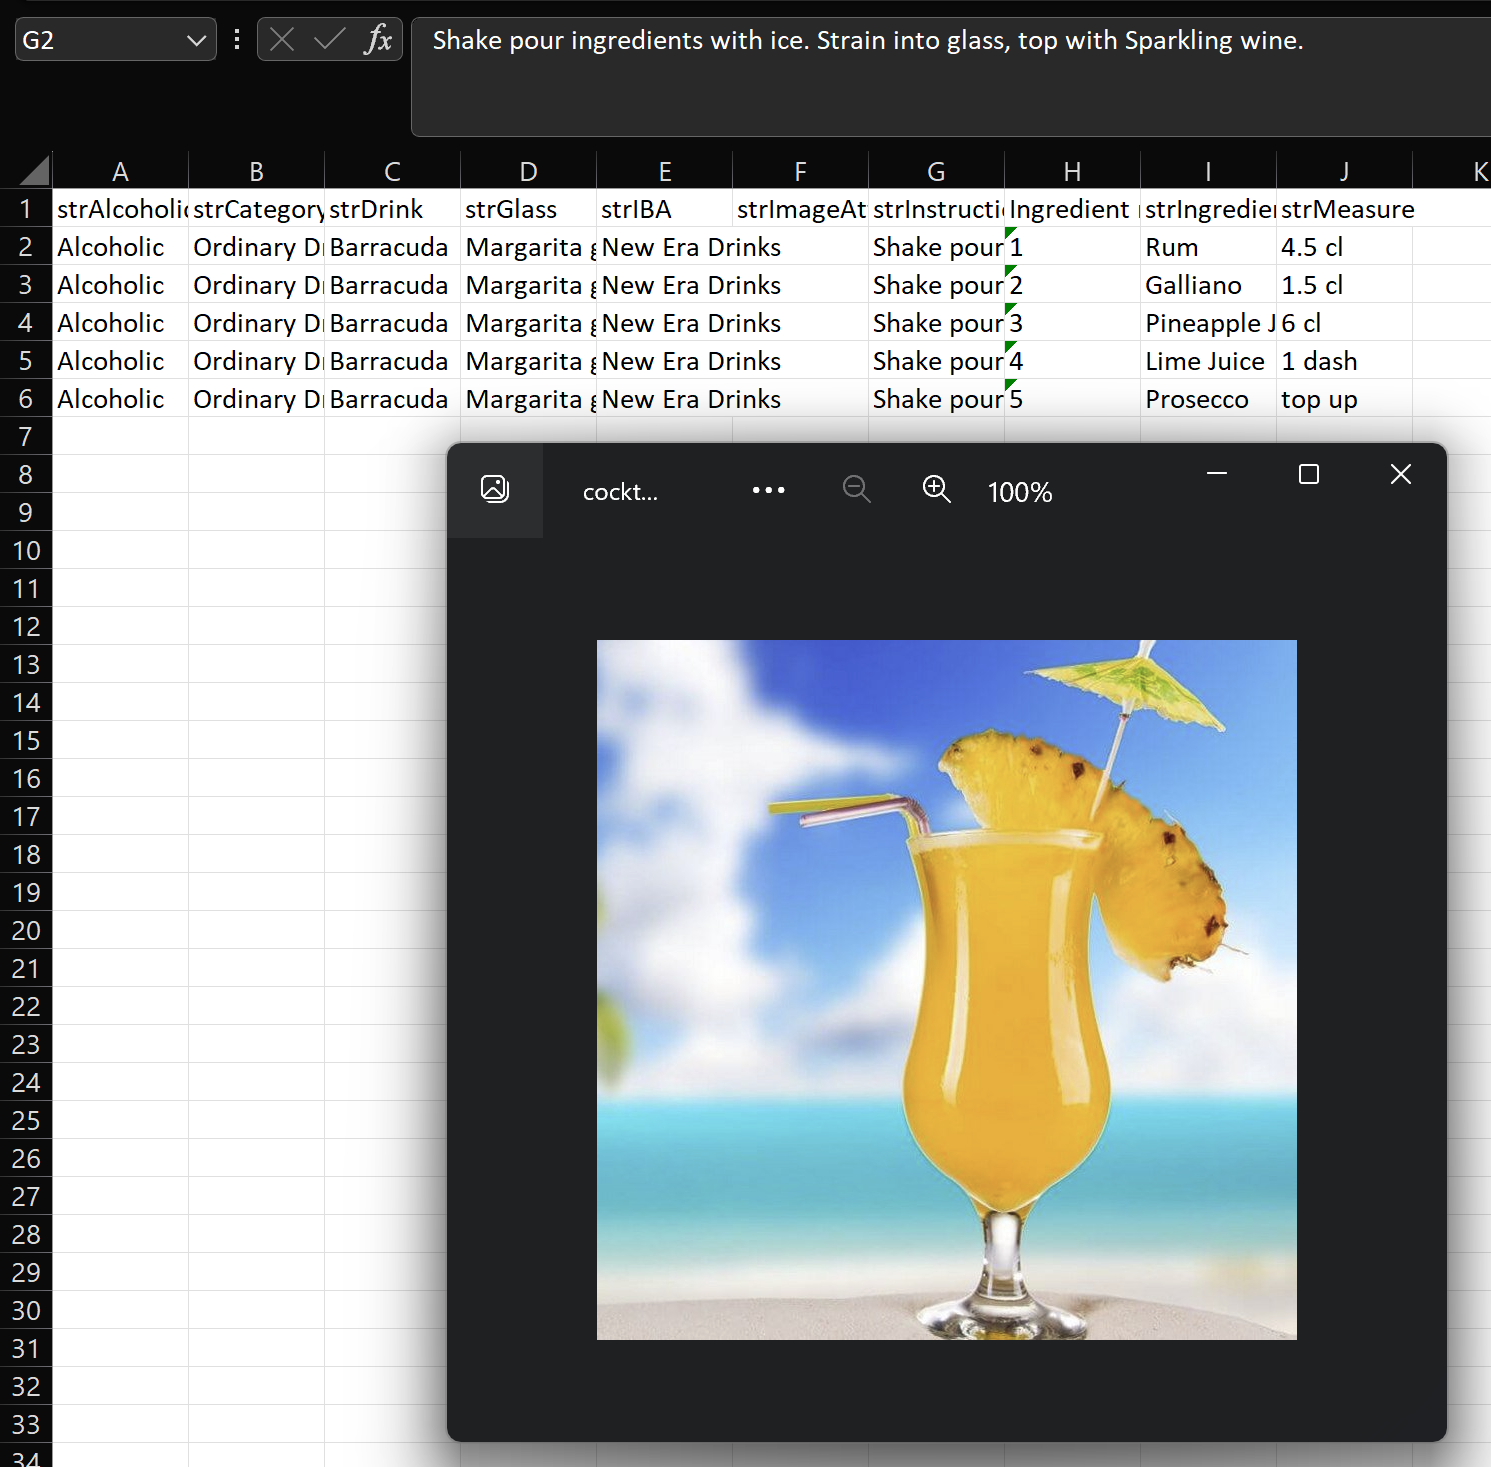Click the Cancel entry X icon
The width and height of the screenshot is (1491, 1467).
(282, 40)
